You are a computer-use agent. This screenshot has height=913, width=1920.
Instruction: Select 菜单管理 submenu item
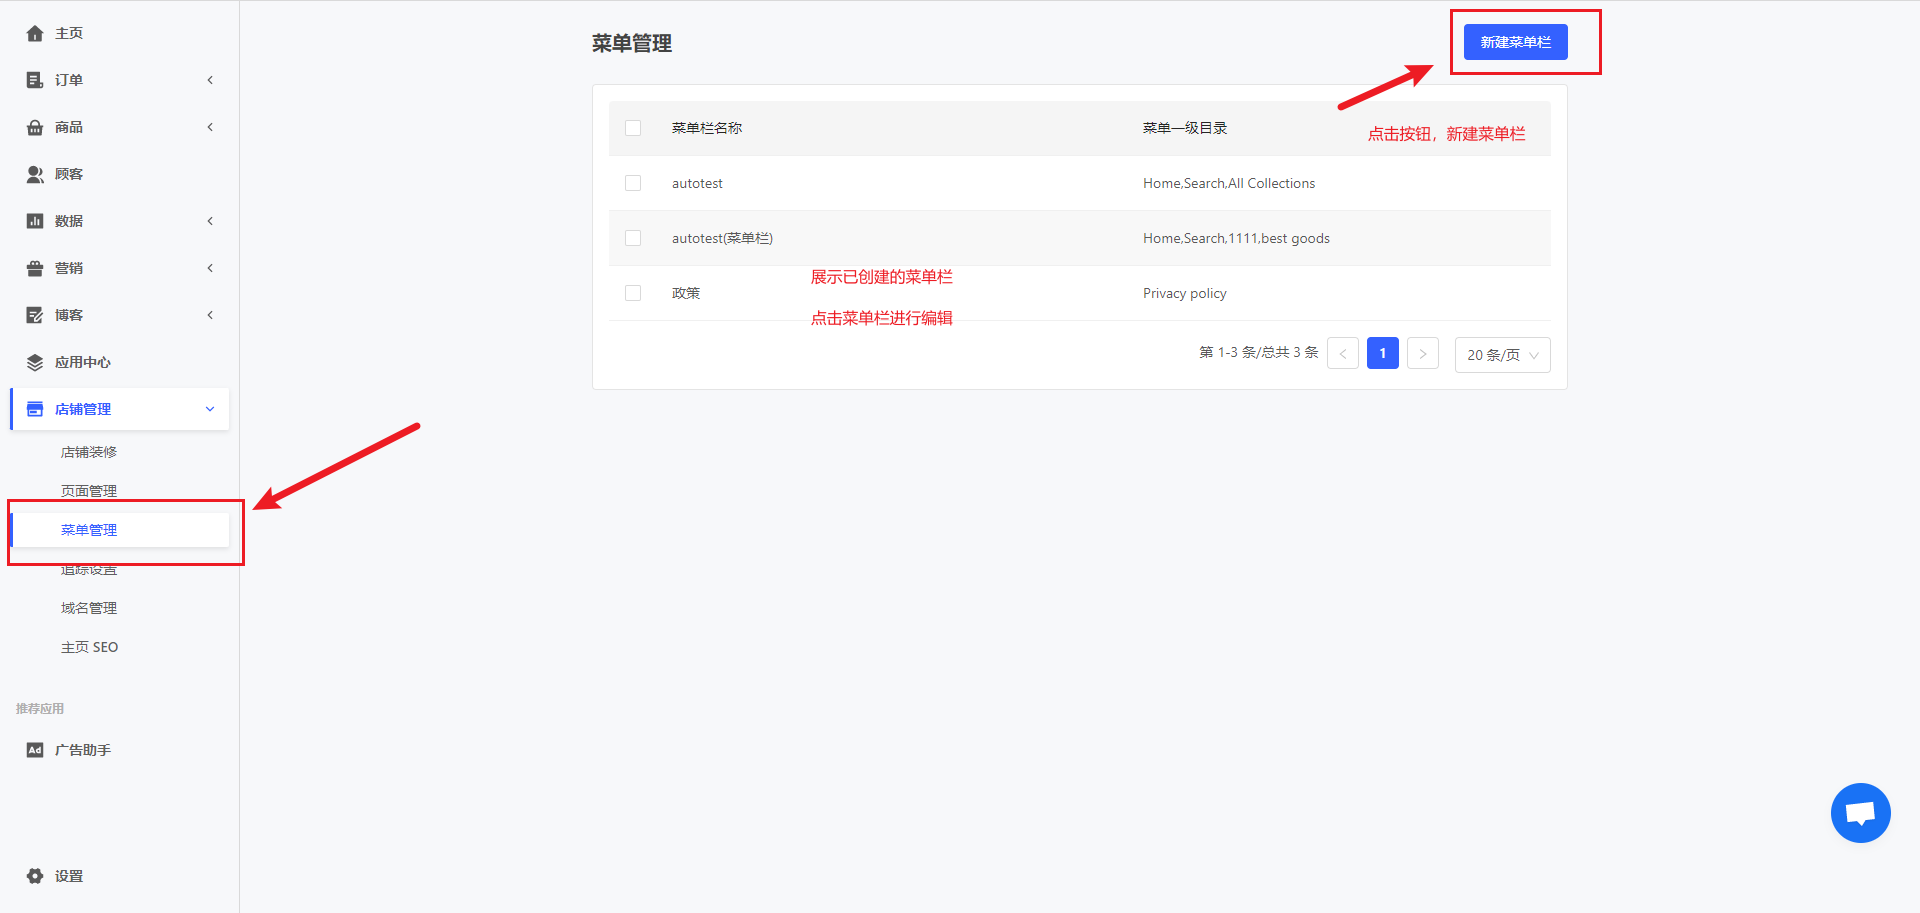coord(89,530)
